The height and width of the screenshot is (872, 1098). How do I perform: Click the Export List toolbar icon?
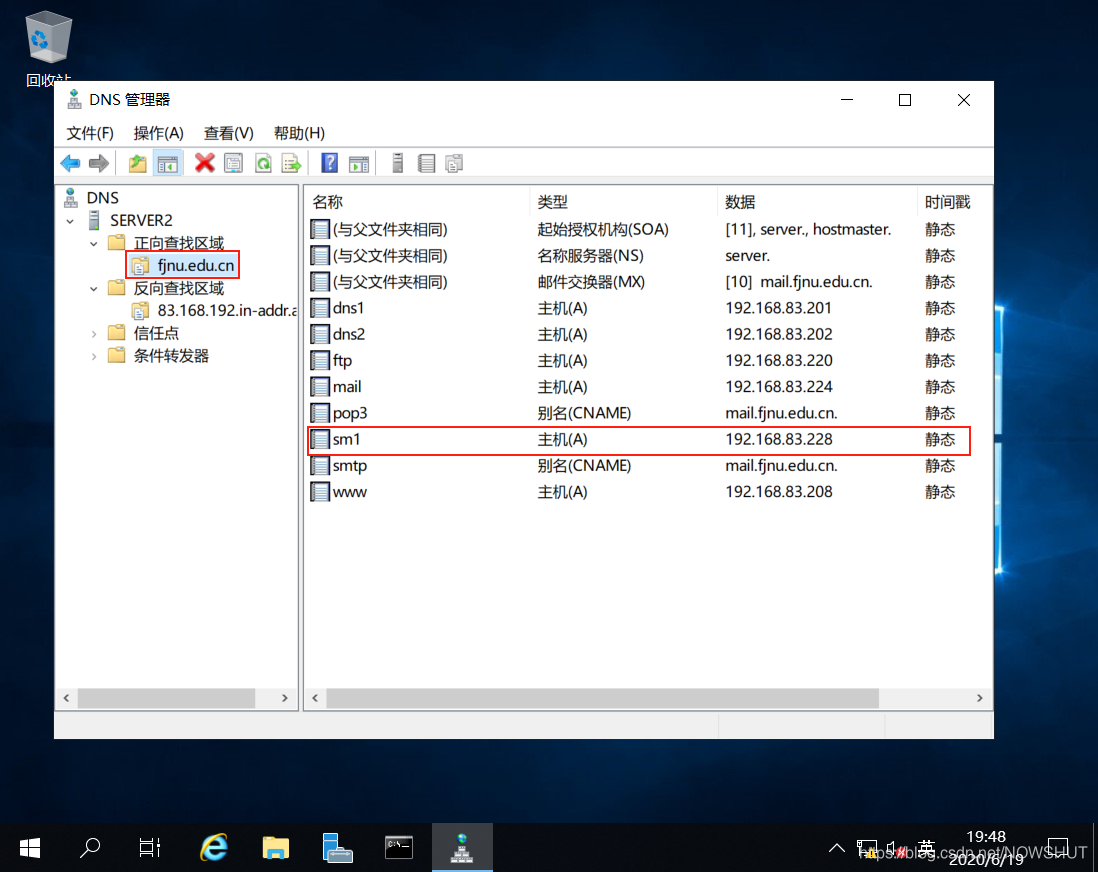291,163
